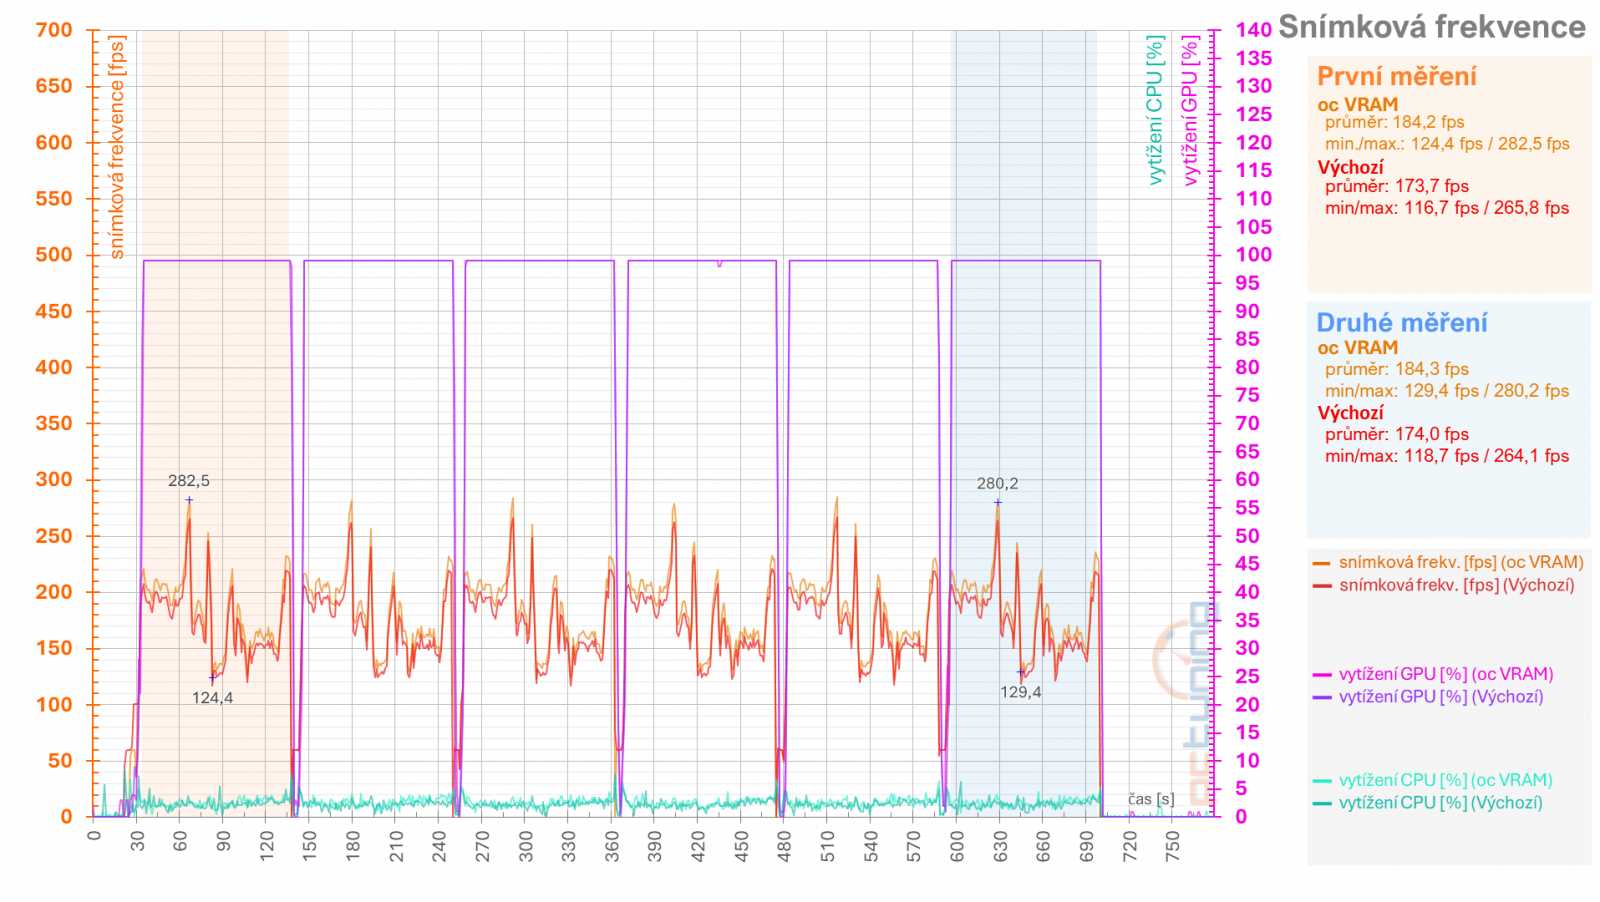
Task: Click the 105 tick on percent axis
Action: [1253, 227]
